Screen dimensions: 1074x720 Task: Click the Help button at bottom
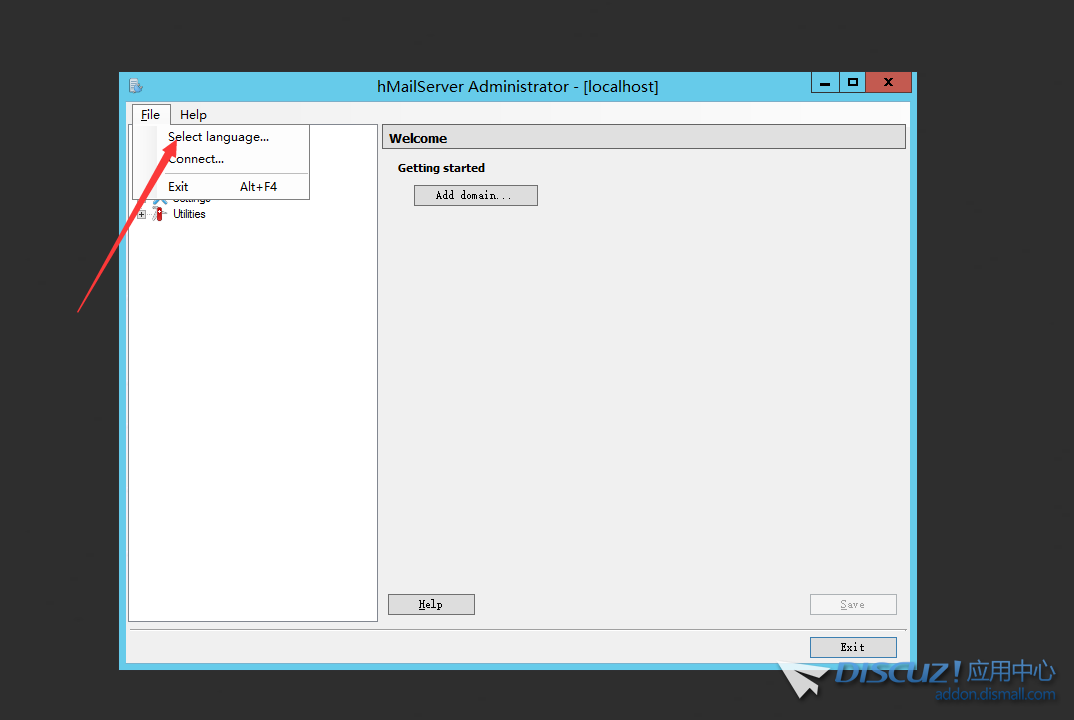point(431,604)
